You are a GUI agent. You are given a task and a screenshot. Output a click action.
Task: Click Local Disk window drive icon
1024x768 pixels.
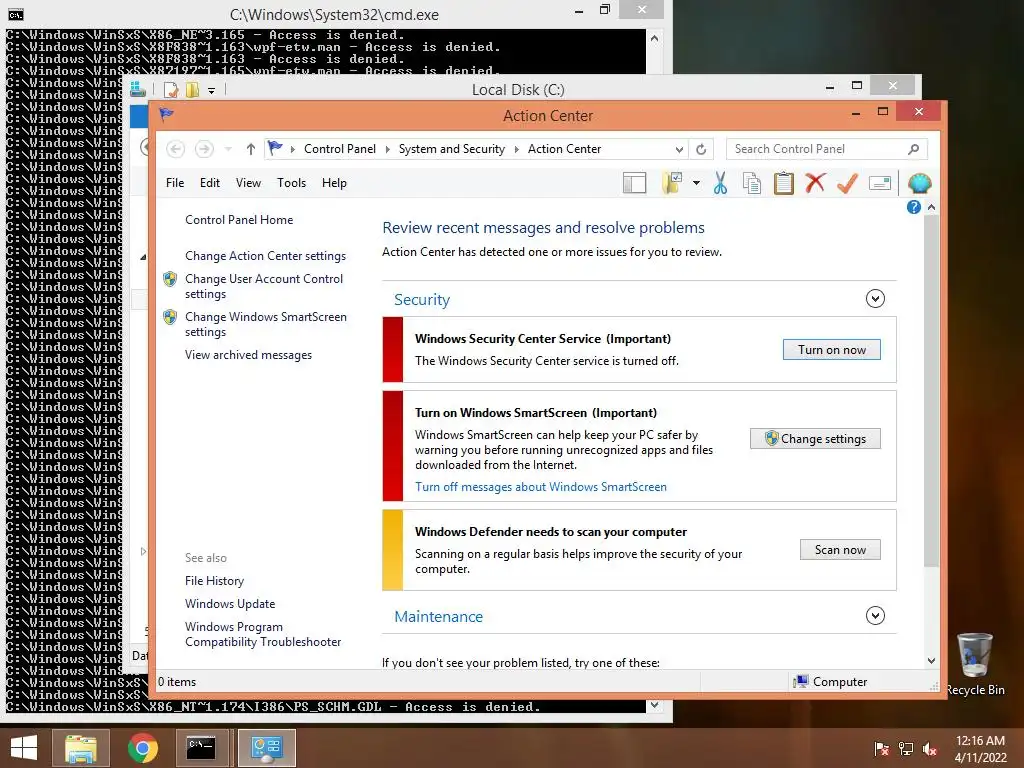138,89
